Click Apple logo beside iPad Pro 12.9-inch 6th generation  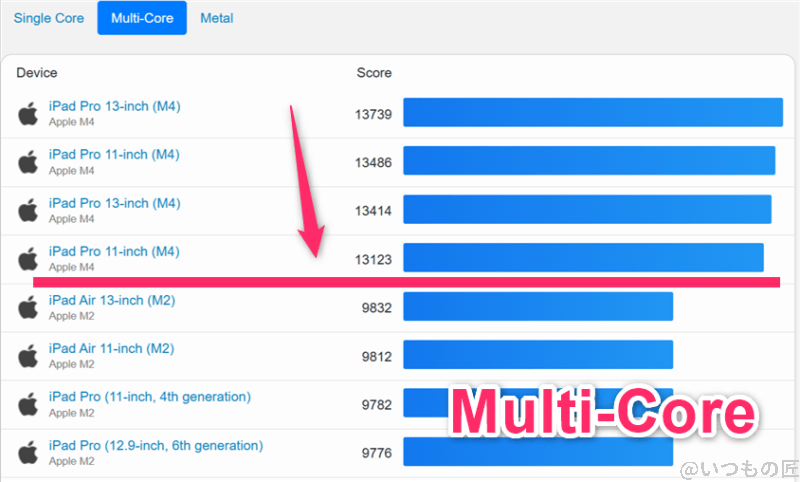pyautogui.click(x=28, y=452)
